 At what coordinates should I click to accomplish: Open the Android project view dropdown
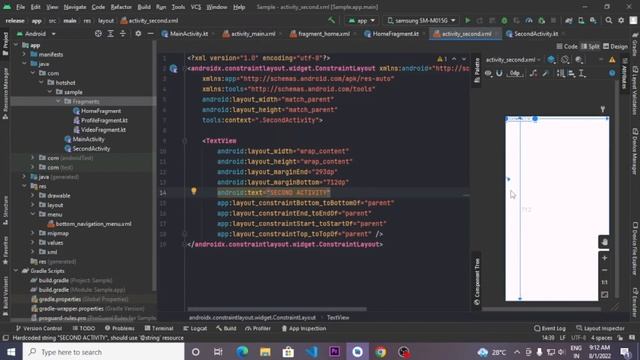(x=36, y=34)
